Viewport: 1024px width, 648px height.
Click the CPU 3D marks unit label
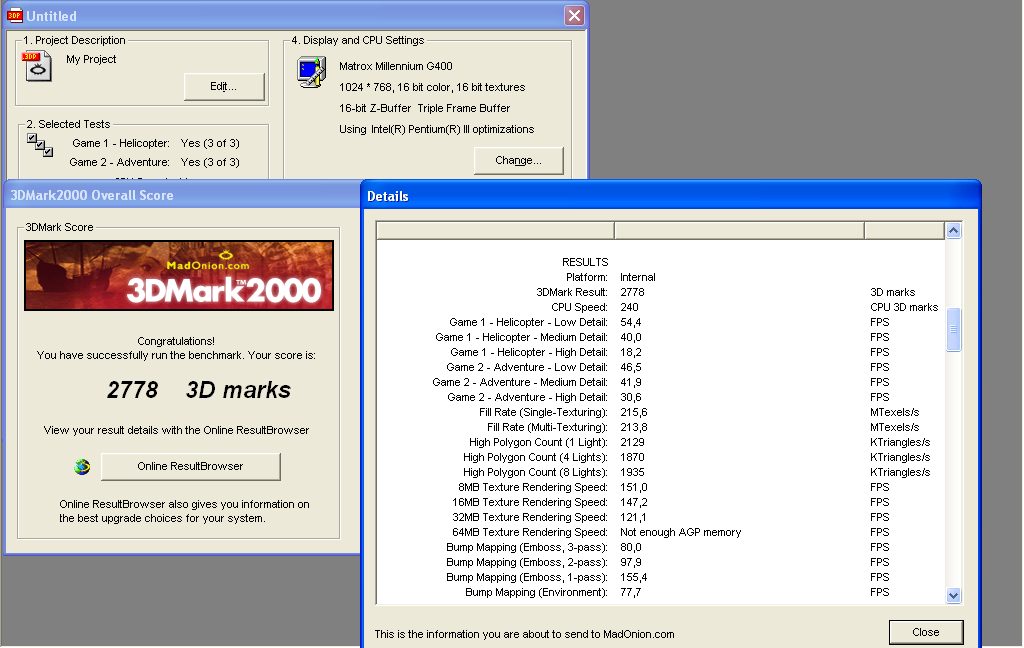pyautogui.click(x=904, y=307)
